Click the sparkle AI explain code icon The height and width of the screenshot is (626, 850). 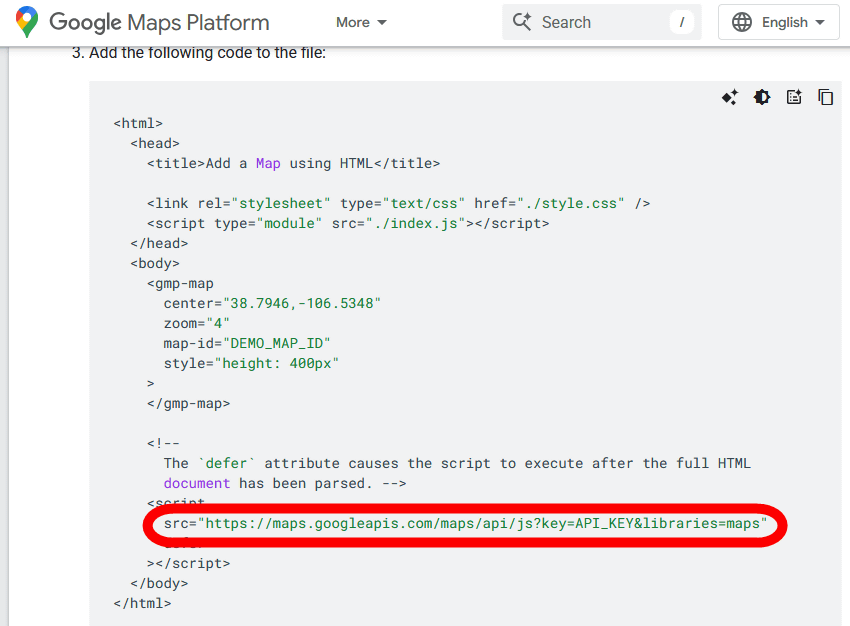(x=730, y=97)
